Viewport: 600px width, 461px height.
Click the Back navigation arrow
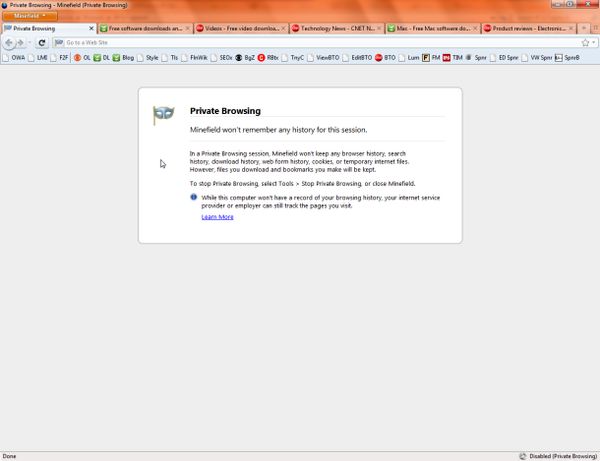tap(10, 43)
